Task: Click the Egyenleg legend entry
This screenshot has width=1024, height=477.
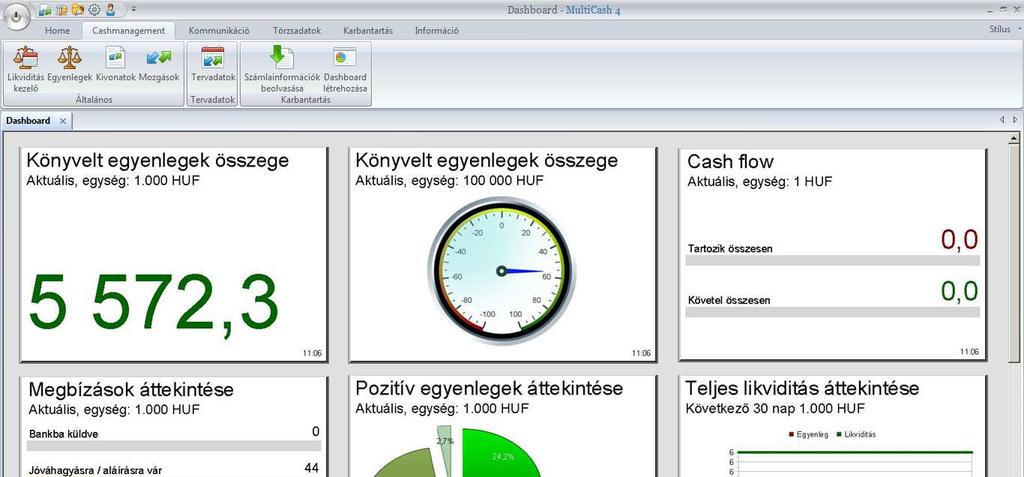Action: [x=808, y=434]
